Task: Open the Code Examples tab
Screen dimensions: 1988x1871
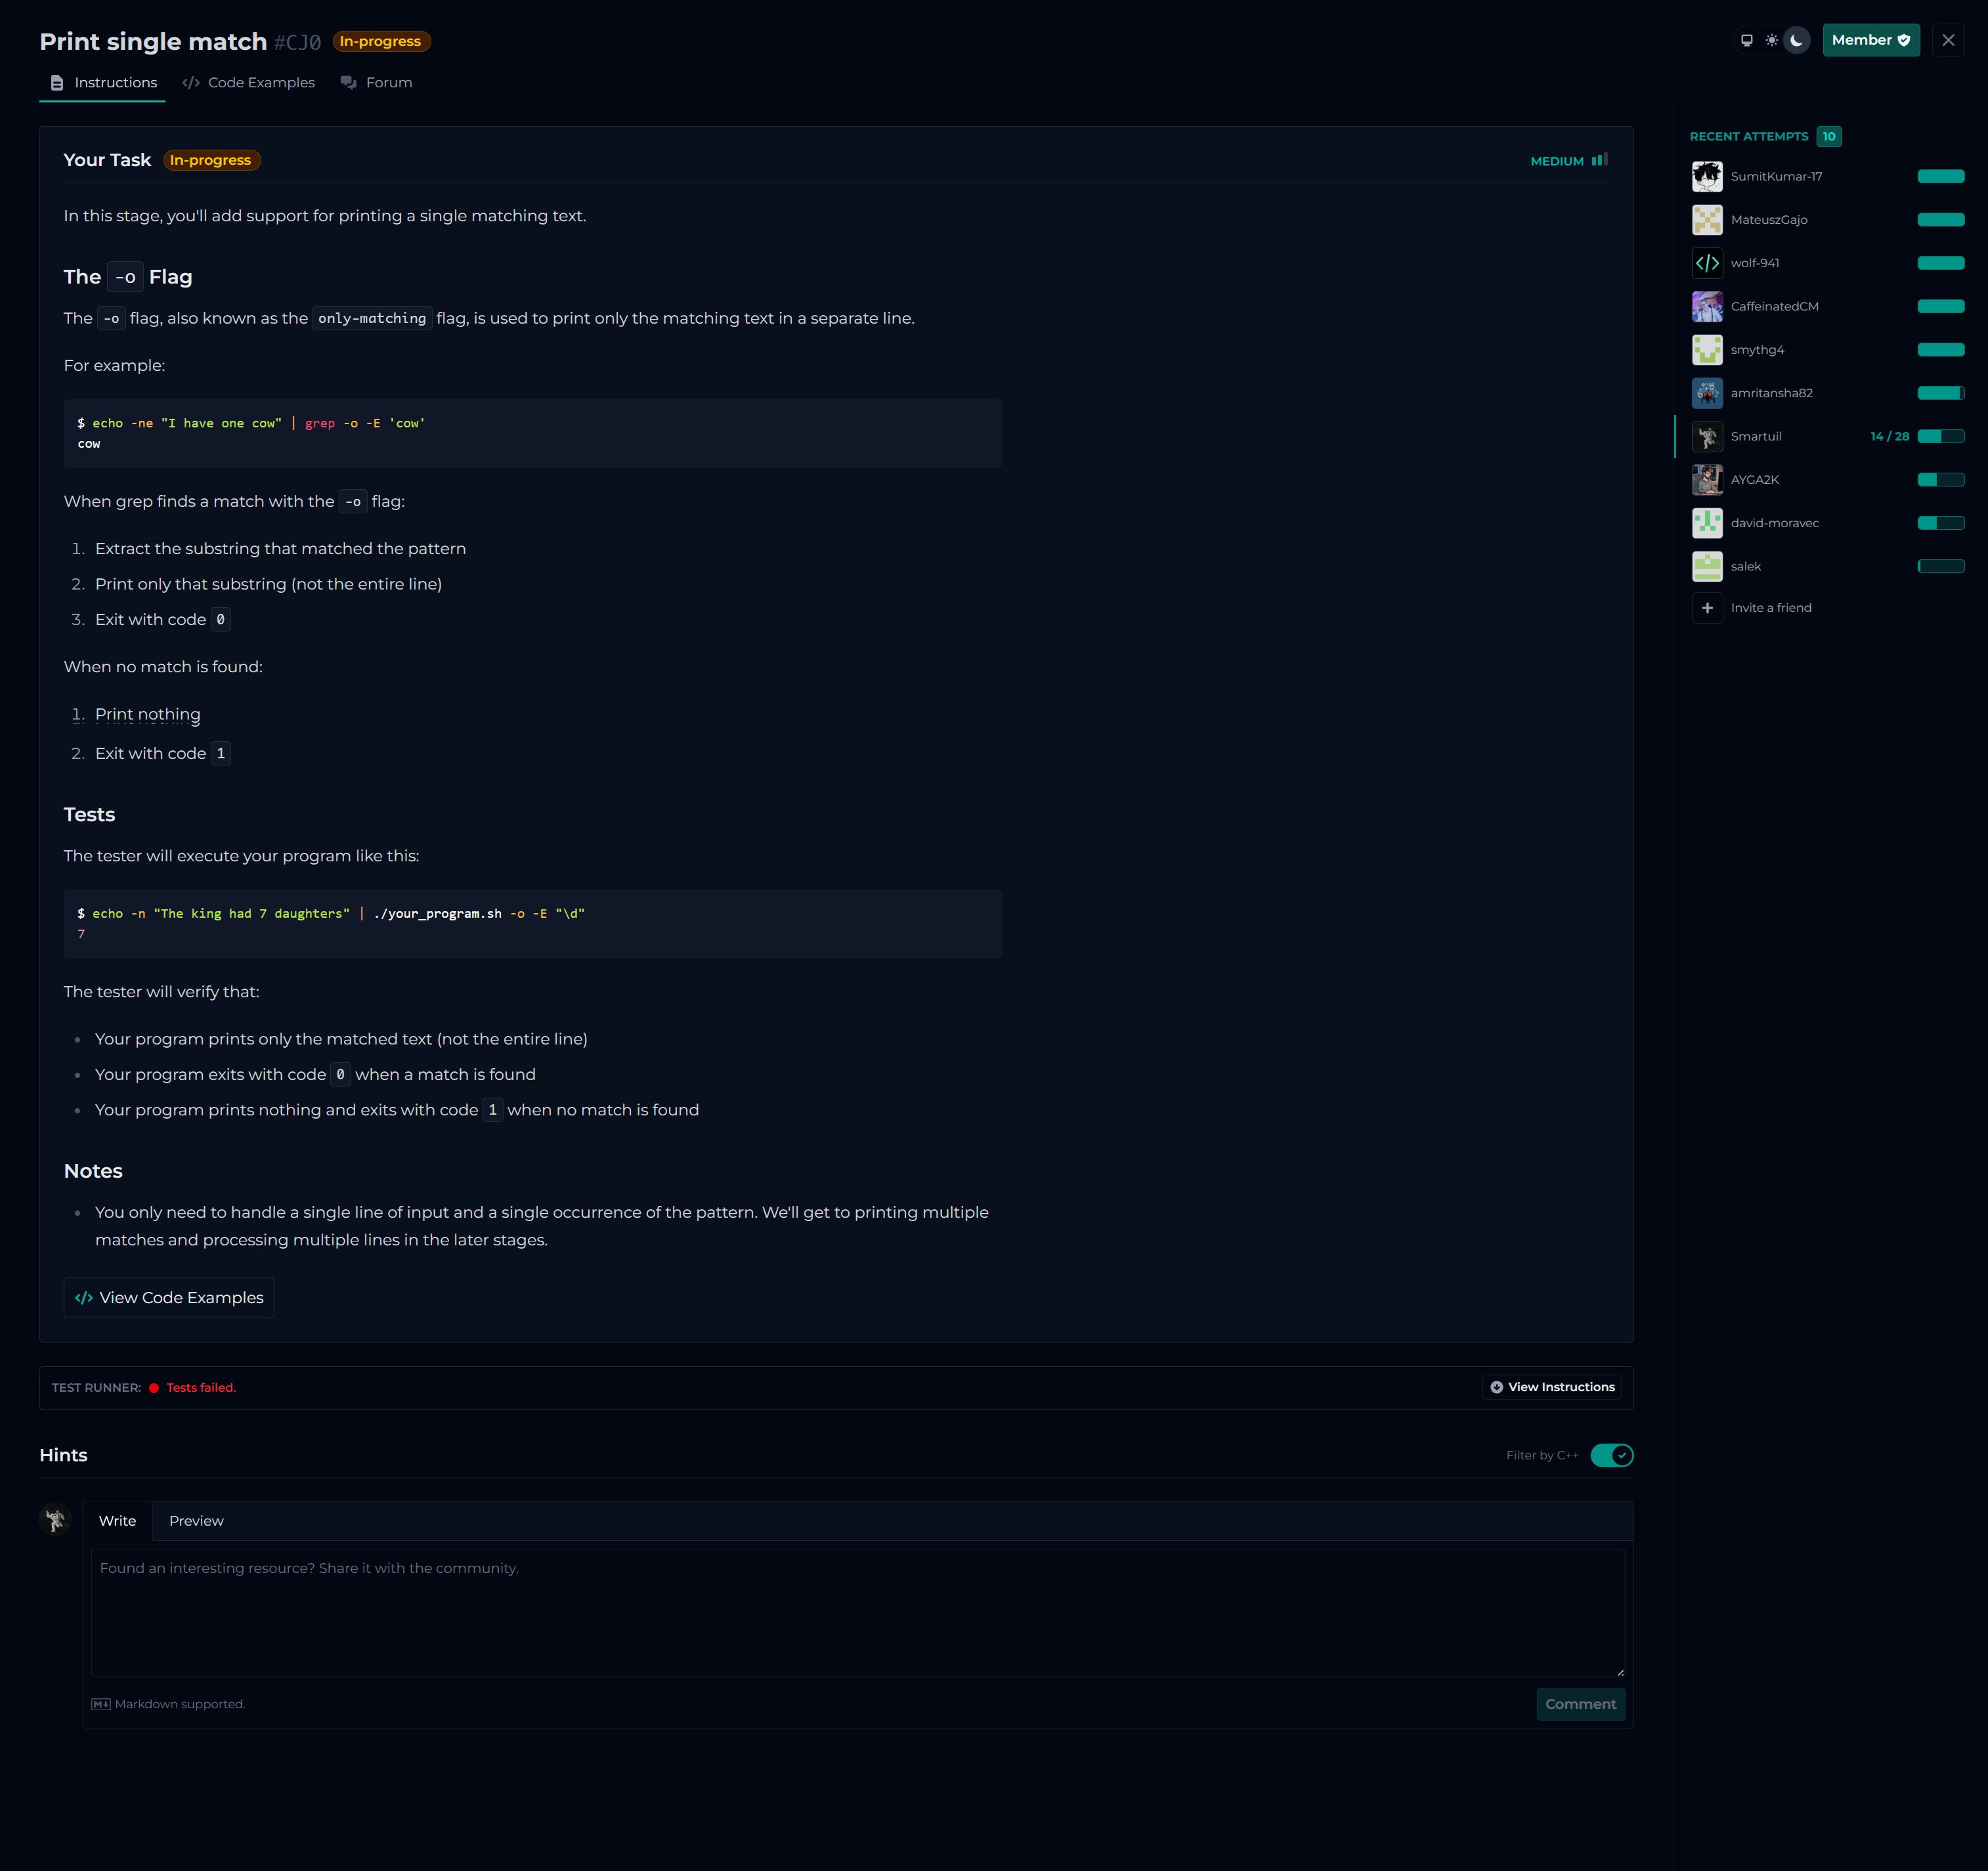Action: (x=249, y=83)
